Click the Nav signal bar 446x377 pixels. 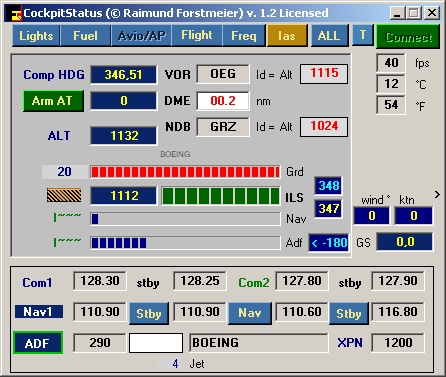(185, 219)
